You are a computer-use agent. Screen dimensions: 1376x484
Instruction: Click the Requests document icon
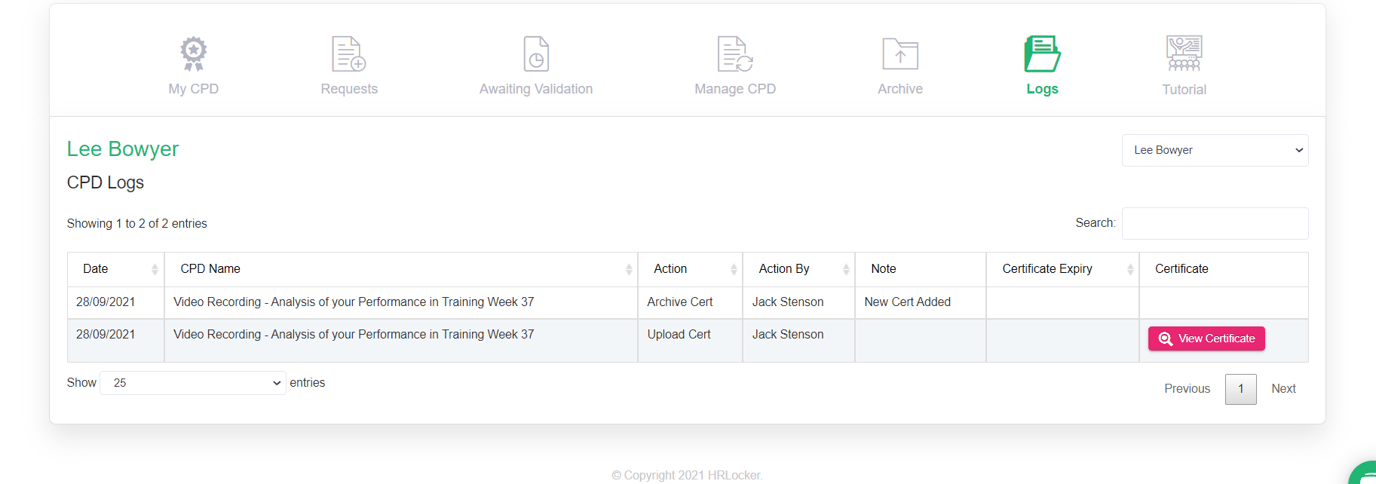[x=349, y=54]
